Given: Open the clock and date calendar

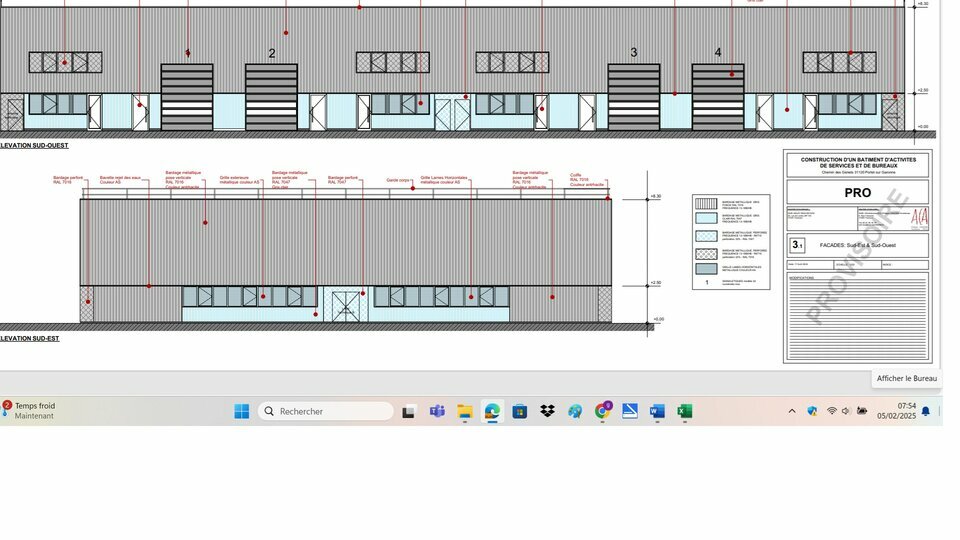Looking at the screenshot, I should [896, 411].
